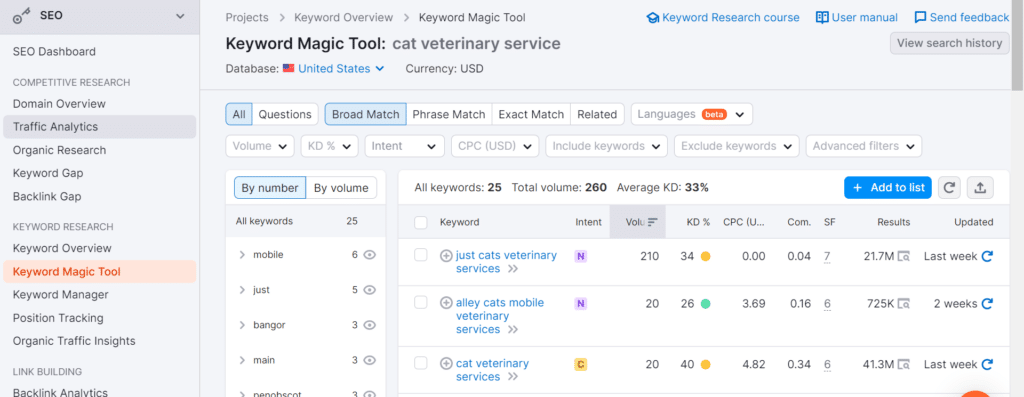Click View search history button
1024x397 pixels.
coord(949,43)
